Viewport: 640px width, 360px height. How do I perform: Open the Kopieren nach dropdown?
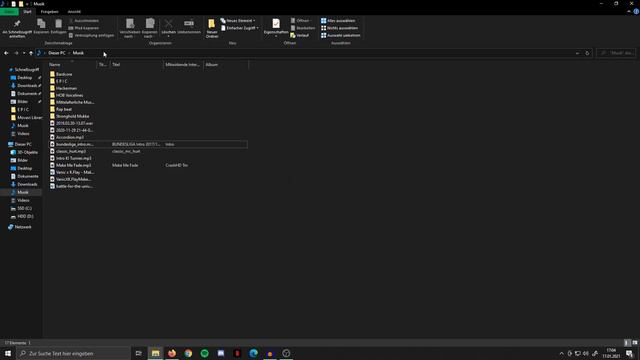[149, 28]
